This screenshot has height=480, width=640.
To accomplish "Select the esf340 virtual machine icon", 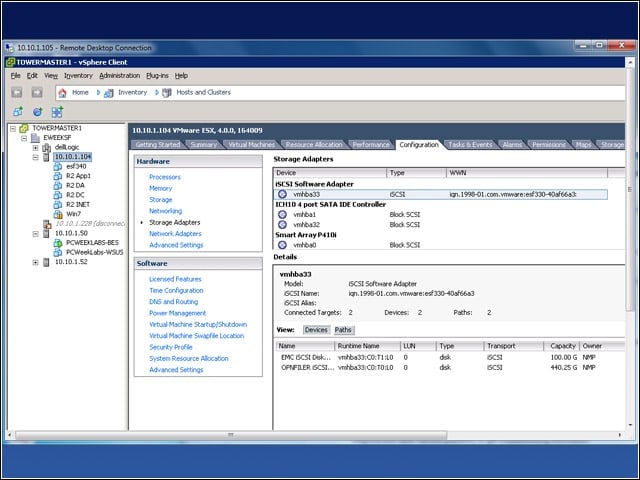I will point(58,167).
